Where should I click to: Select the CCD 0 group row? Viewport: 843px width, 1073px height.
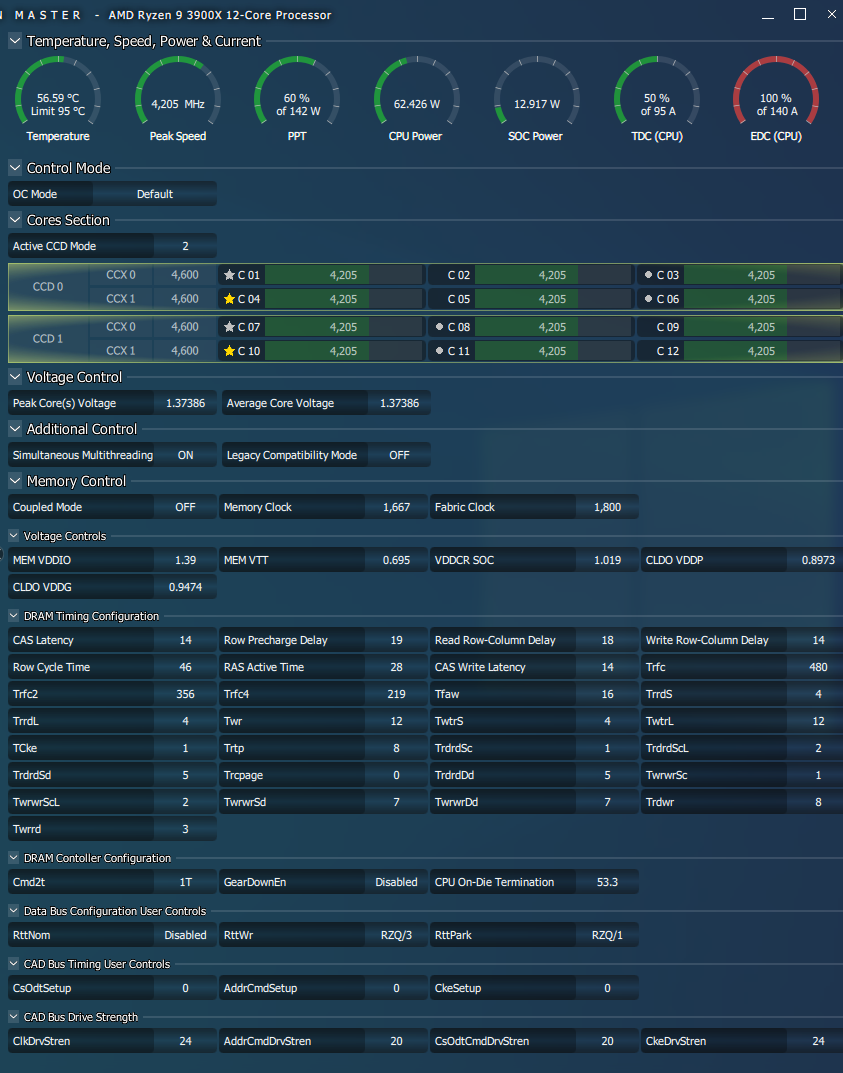48,287
